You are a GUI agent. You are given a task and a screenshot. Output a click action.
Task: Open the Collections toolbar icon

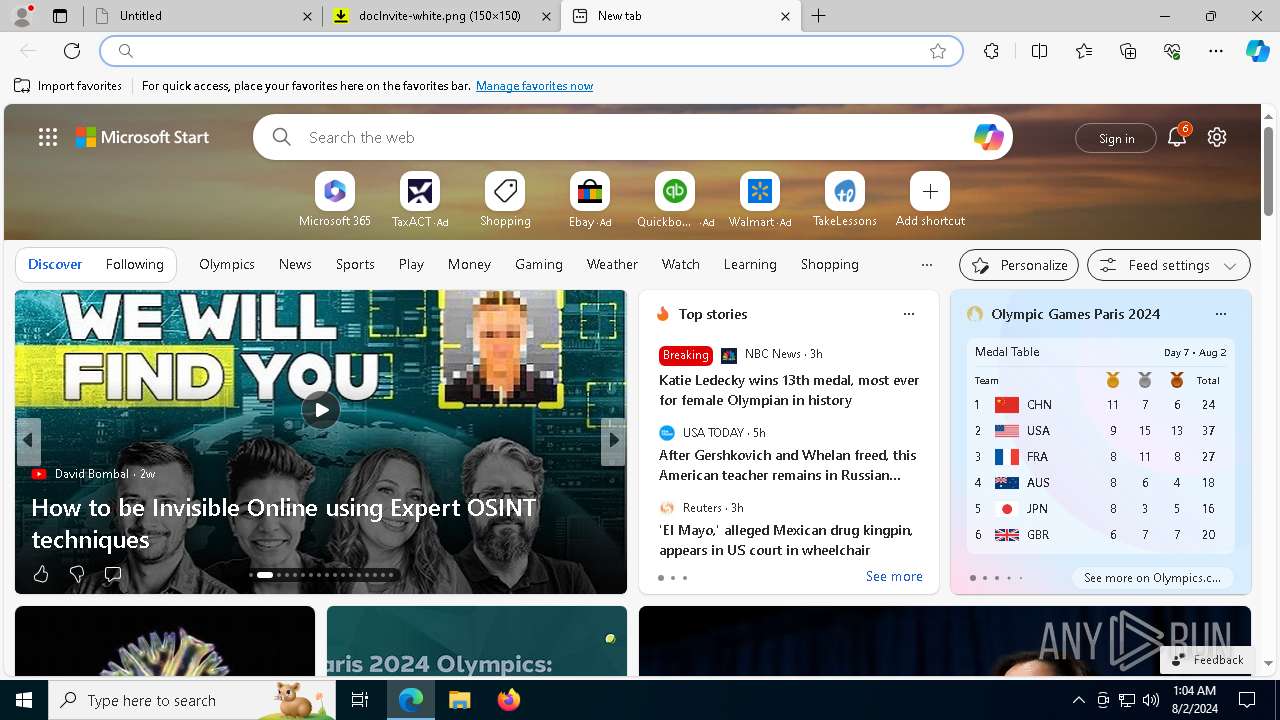[1128, 51]
